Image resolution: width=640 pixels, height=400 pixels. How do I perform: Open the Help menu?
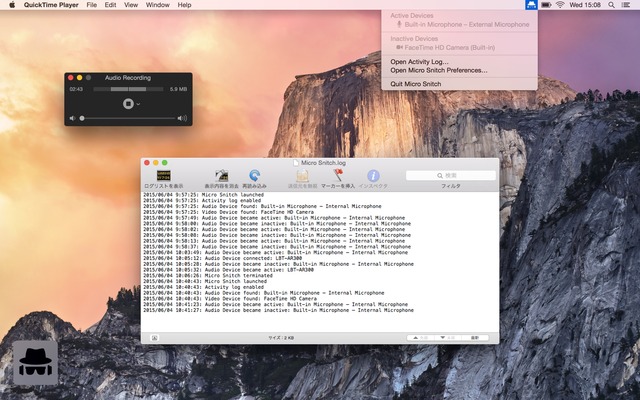[184, 5]
